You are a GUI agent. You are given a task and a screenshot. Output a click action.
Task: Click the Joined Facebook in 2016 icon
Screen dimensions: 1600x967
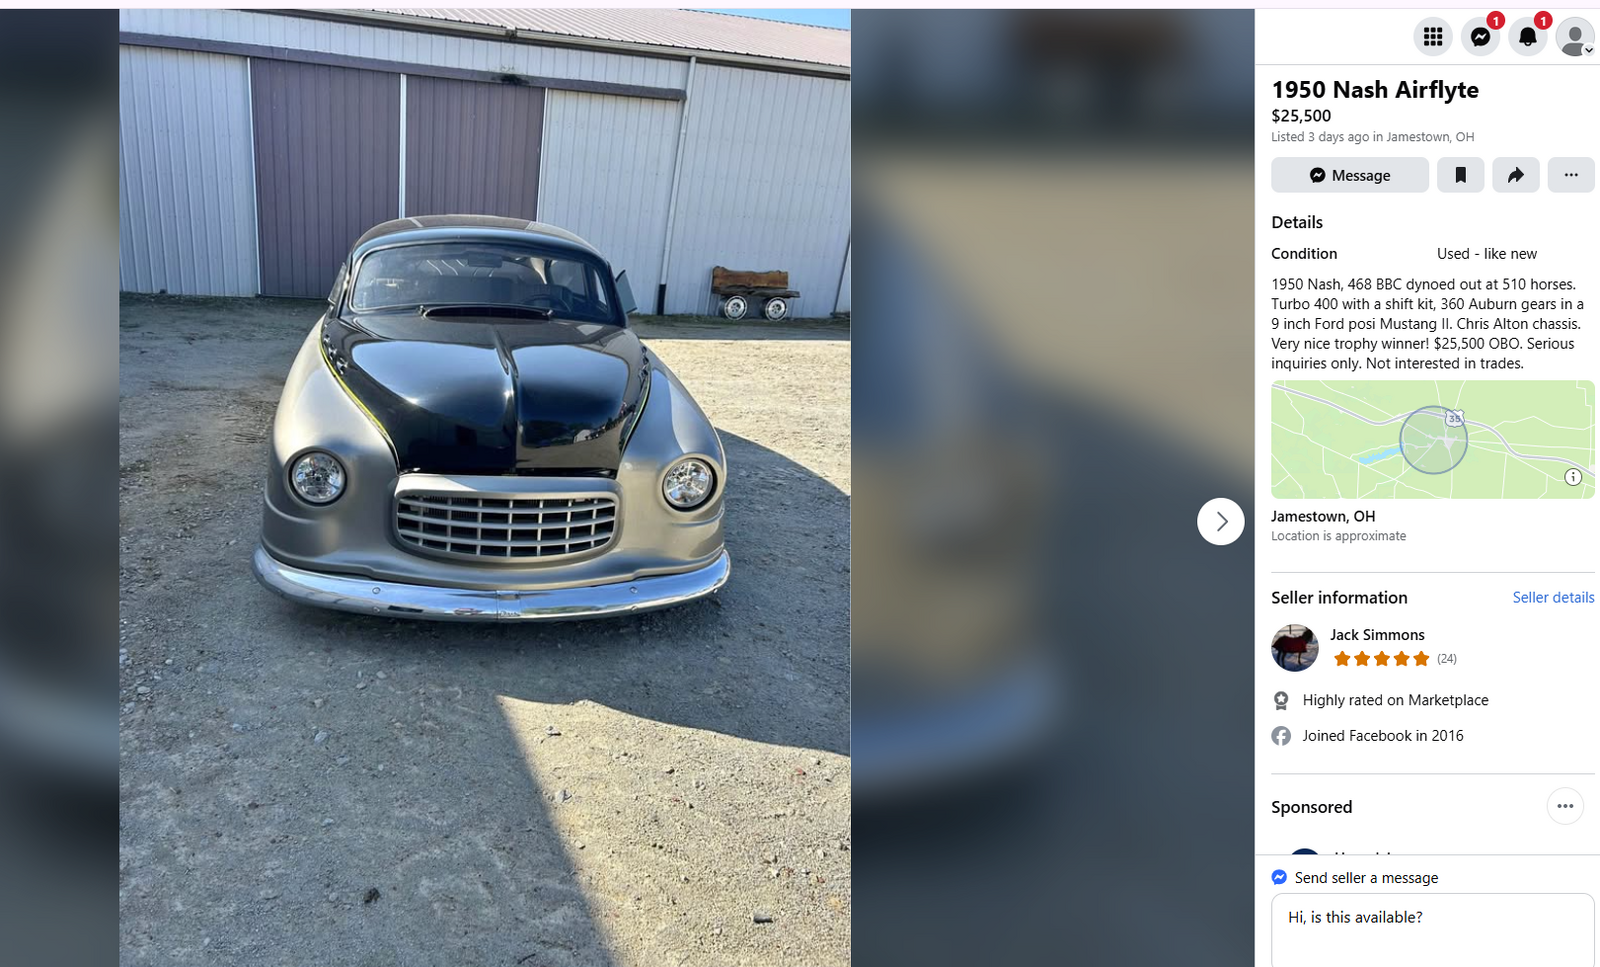(x=1281, y=736)
